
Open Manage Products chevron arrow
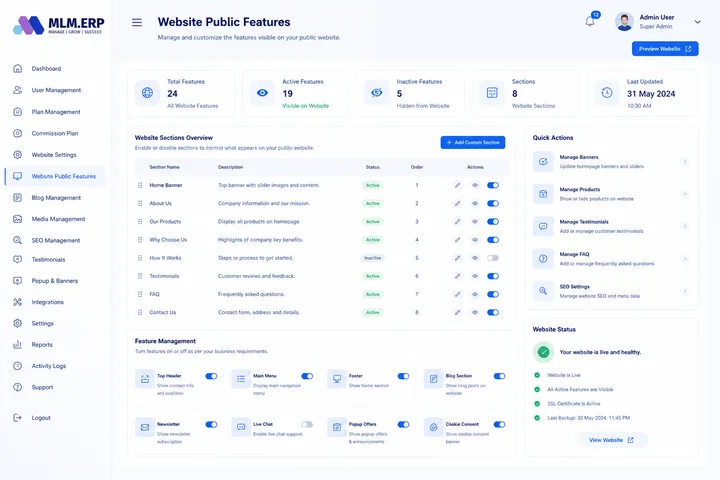click(685, 194)
